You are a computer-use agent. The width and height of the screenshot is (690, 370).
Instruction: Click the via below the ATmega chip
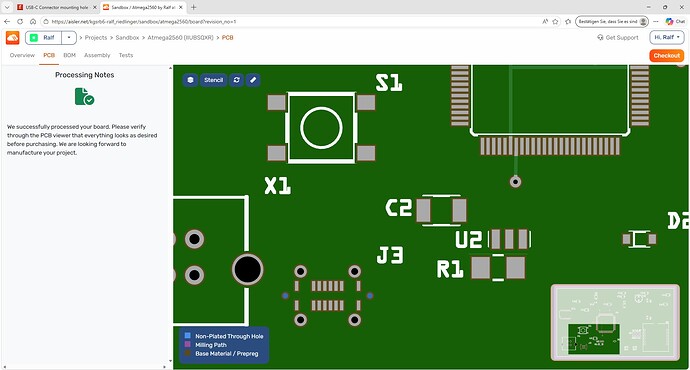point(515,181)
